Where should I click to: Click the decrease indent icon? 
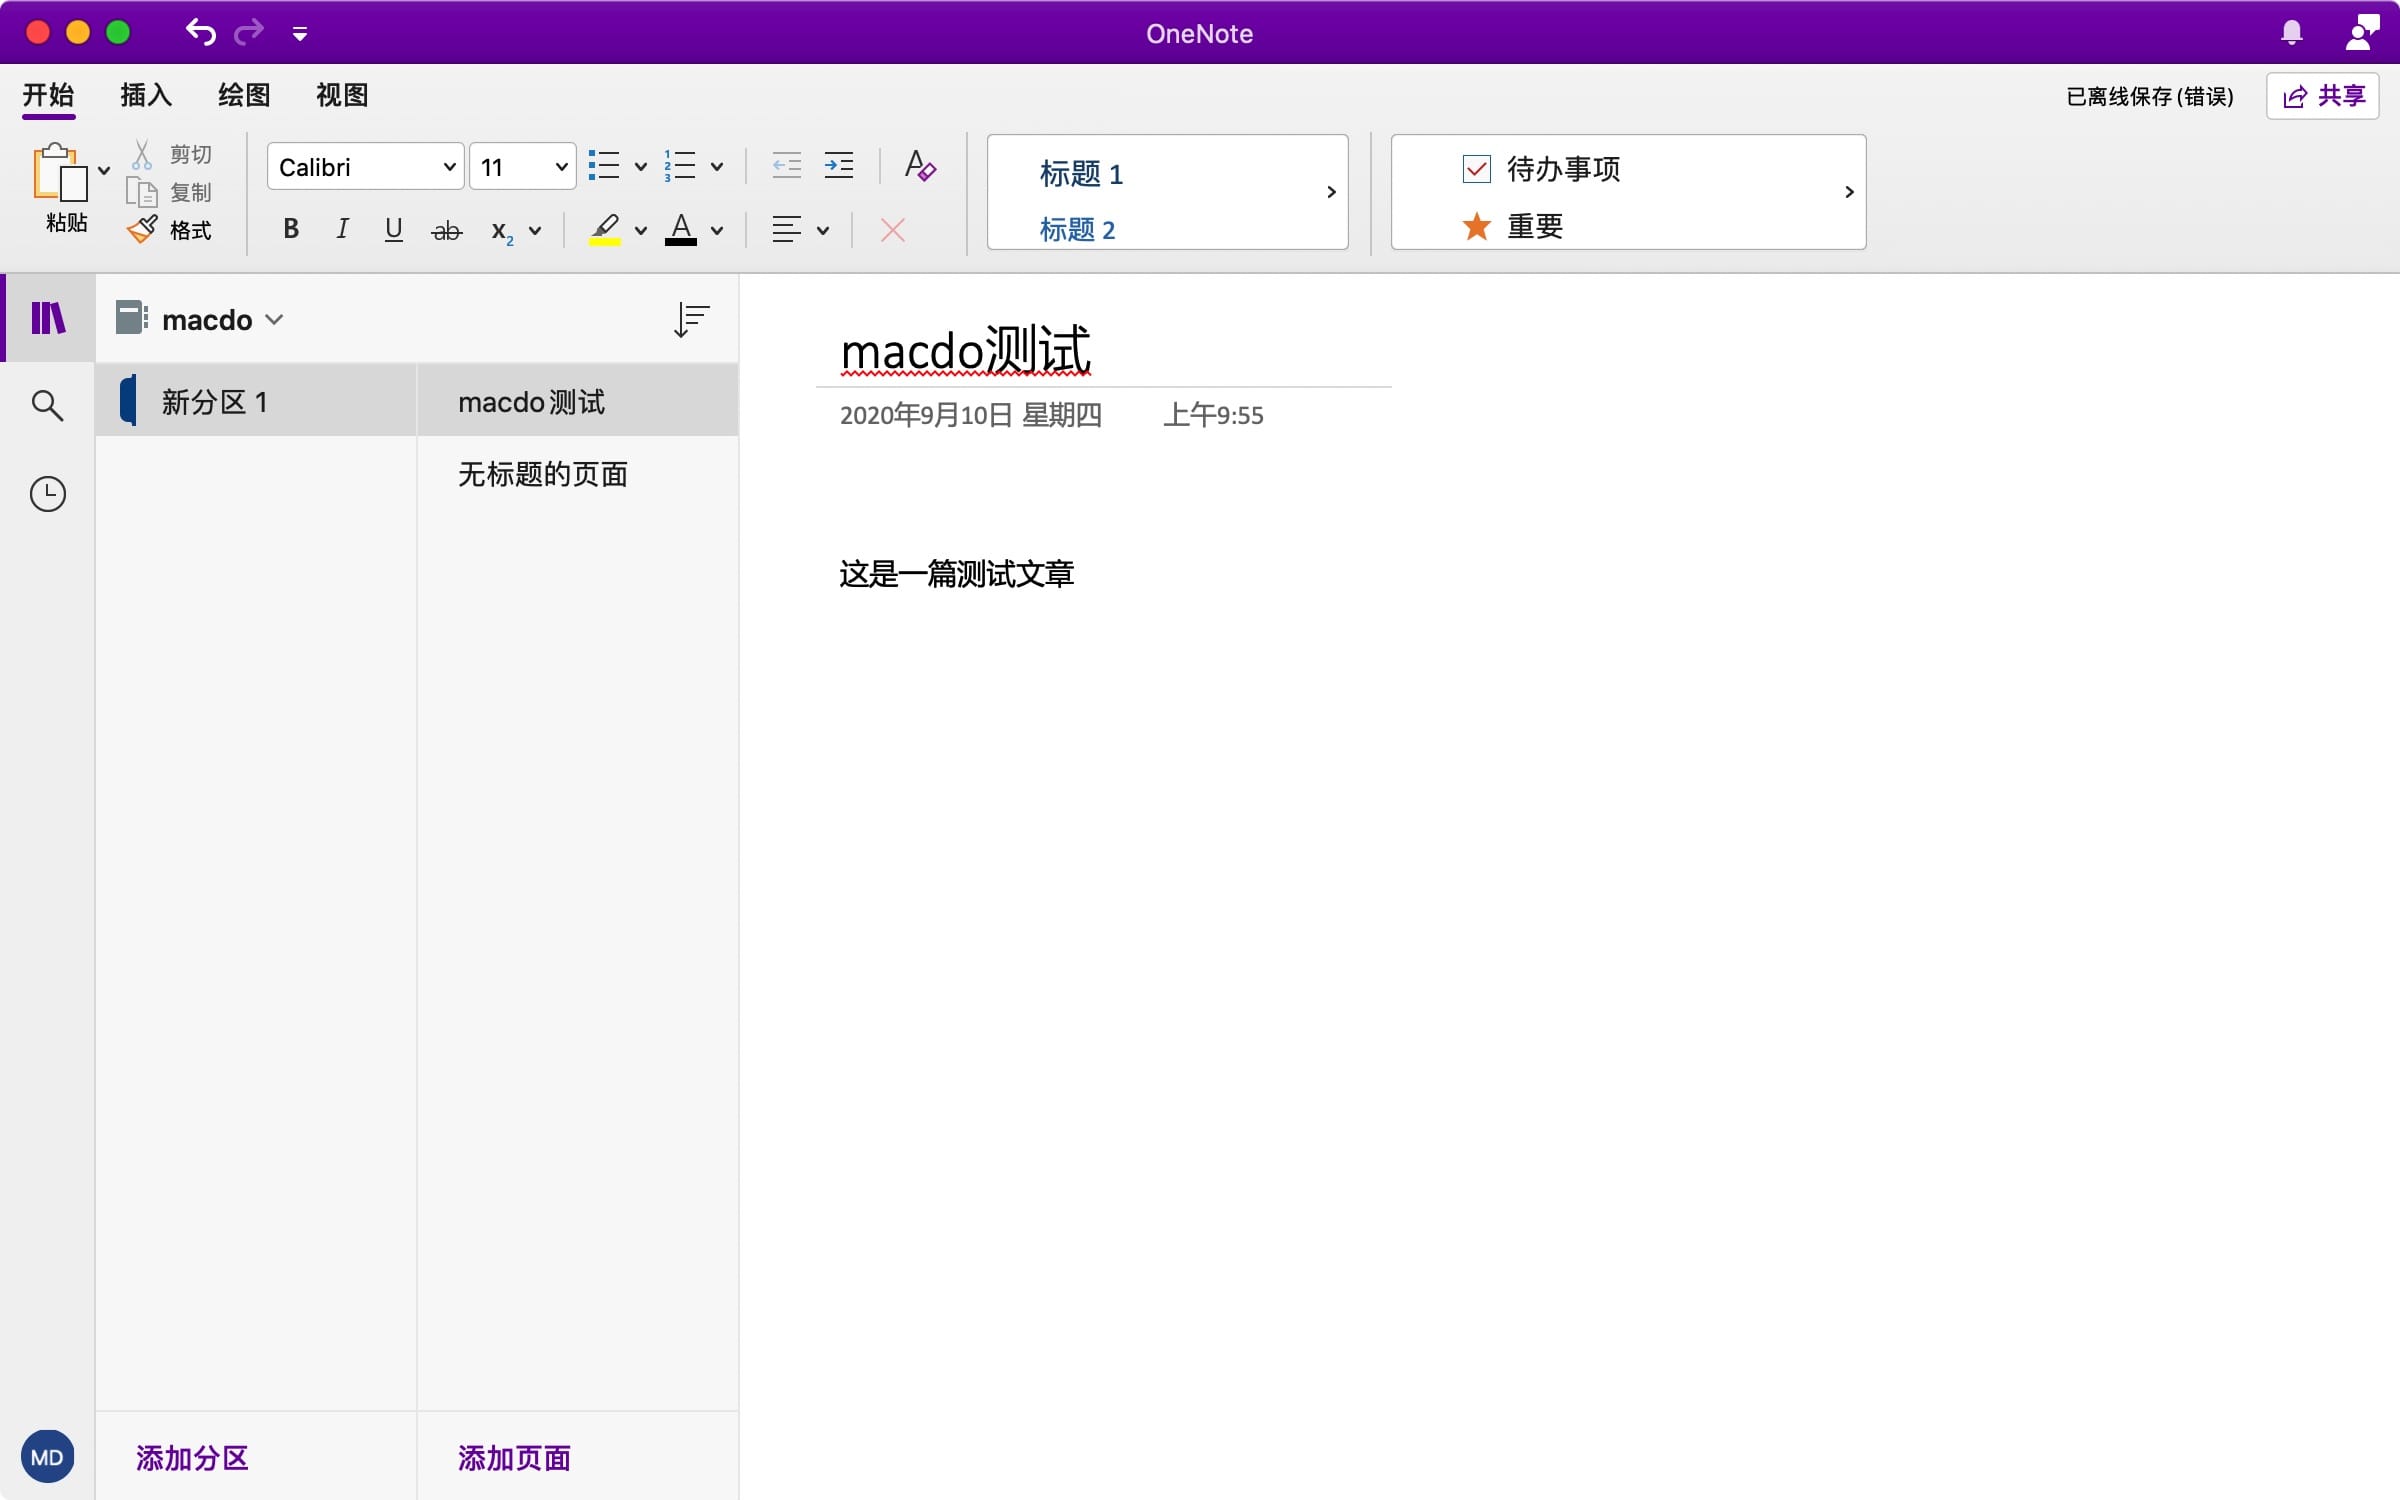click(787, 166)
